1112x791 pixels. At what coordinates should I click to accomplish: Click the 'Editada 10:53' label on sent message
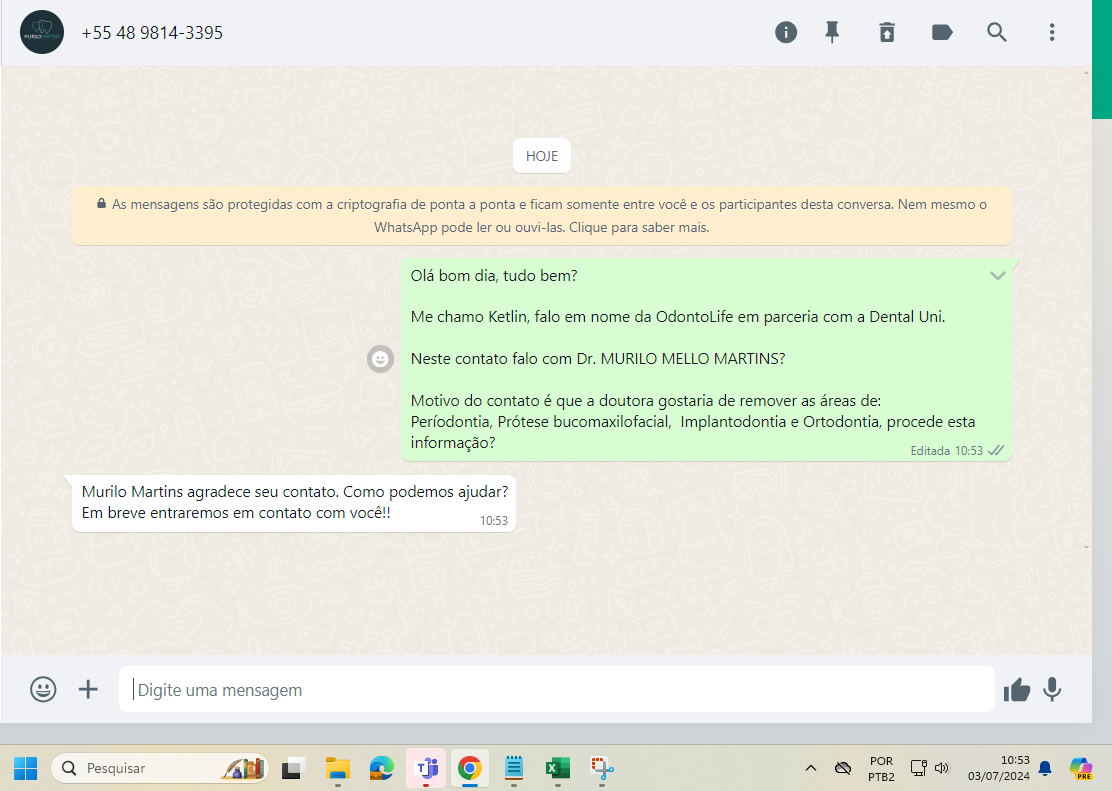[946, 450]
